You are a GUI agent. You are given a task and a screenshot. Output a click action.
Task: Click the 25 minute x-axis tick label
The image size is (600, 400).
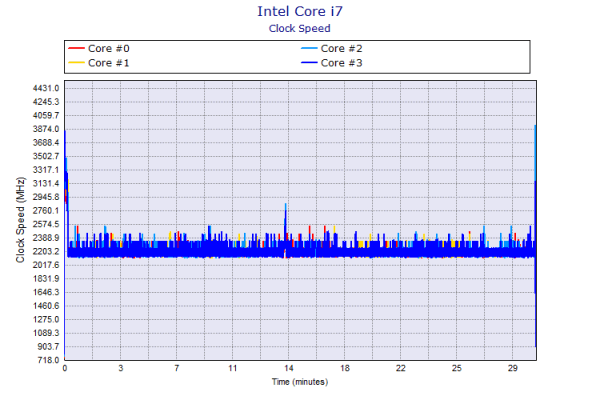(x=457, y=368)
